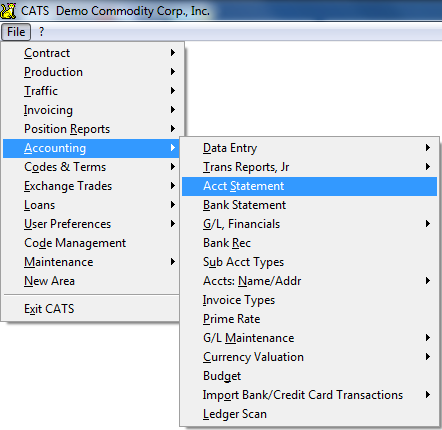This screenshot has width=442, height=430.
Task: Select Ledger Scan
Action: click(309, 414)
